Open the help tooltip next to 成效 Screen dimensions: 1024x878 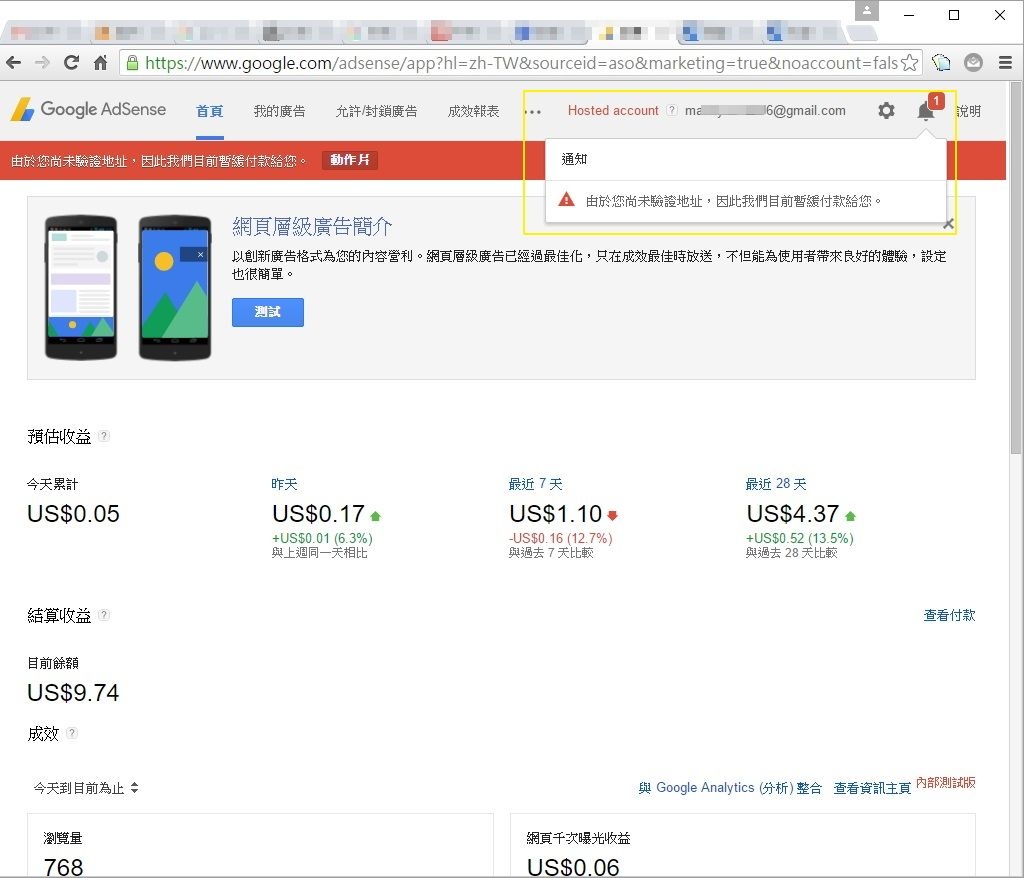pyautogui.click(x=72, y=734)
